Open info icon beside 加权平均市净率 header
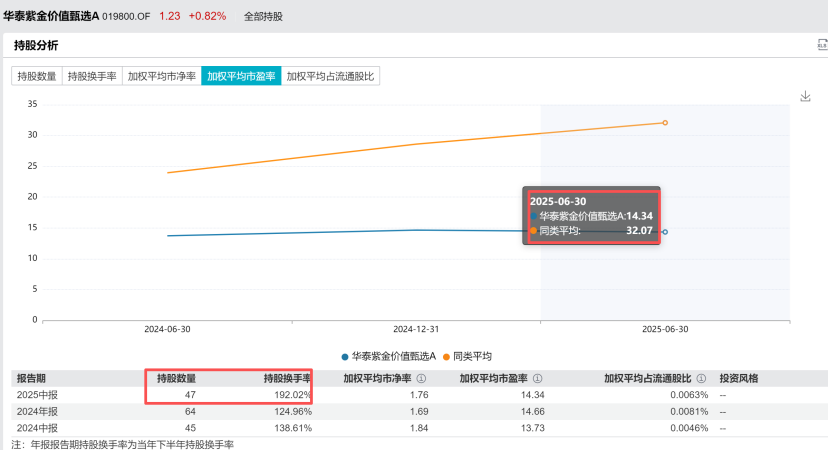 pos(421,378)
